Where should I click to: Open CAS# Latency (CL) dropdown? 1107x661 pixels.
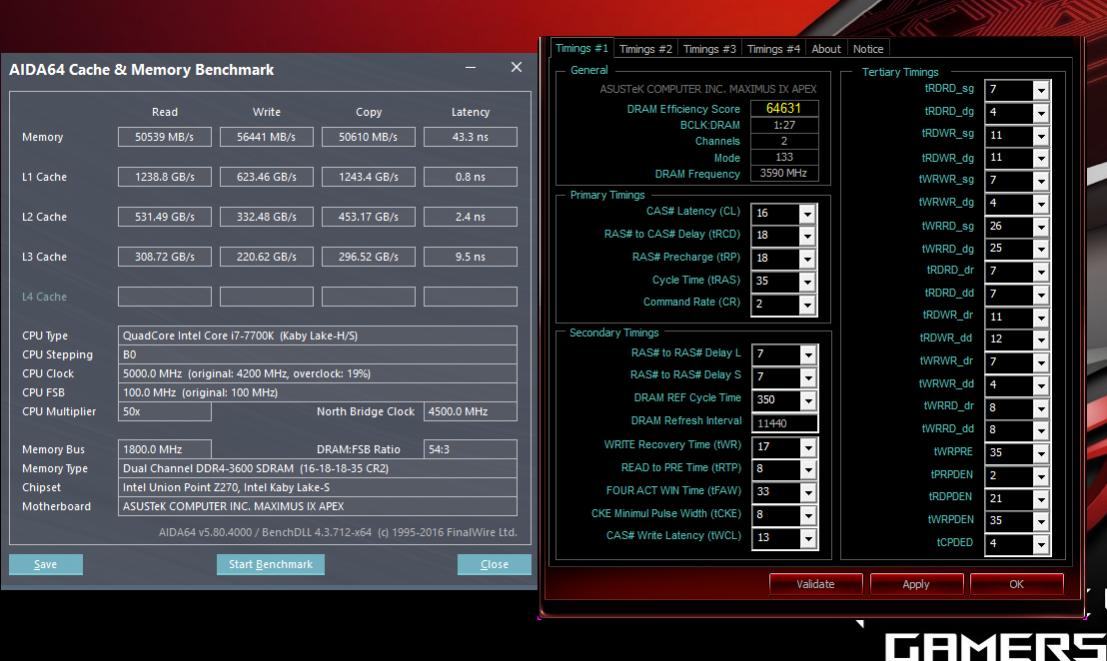click(807, 213)
